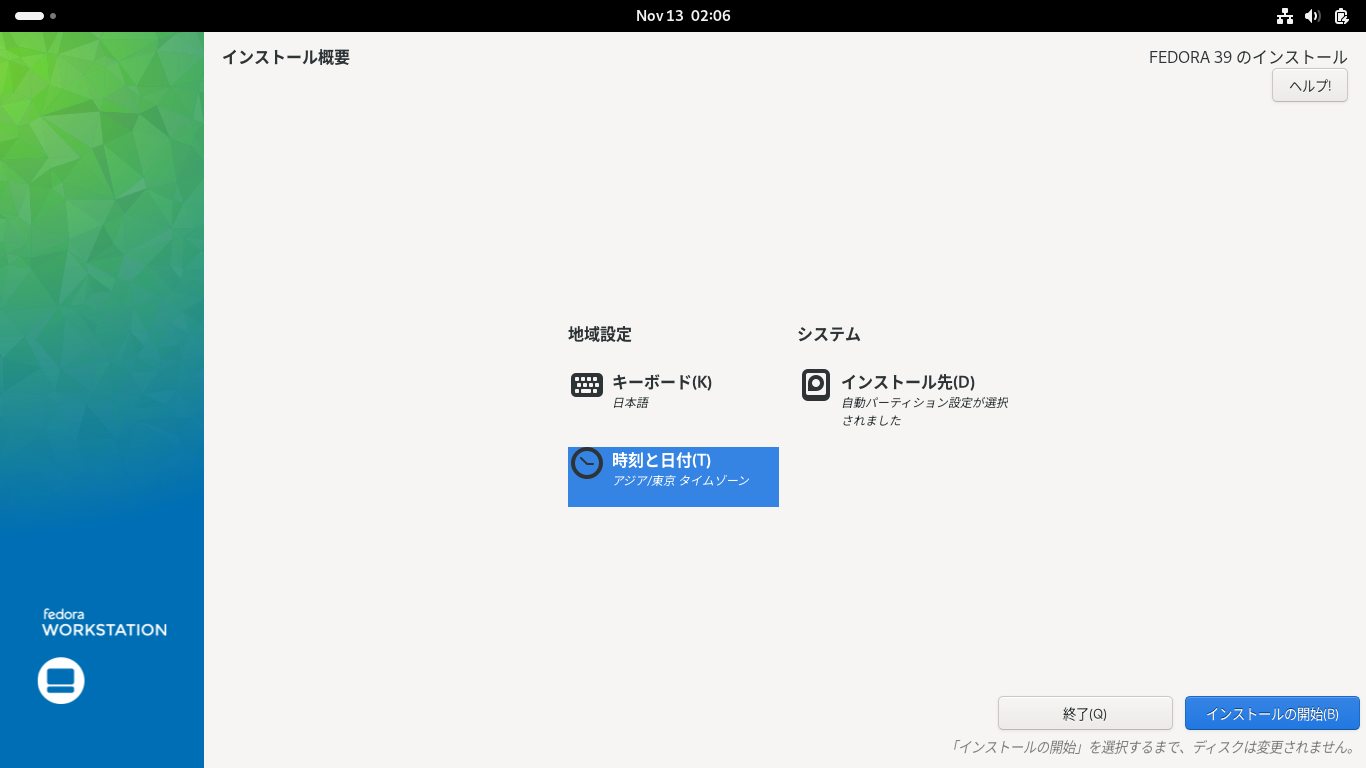This screenshot has height=768, width=1366.
Task: Click the 終了(Q) quit button
Action: (x=1085, y=713)
